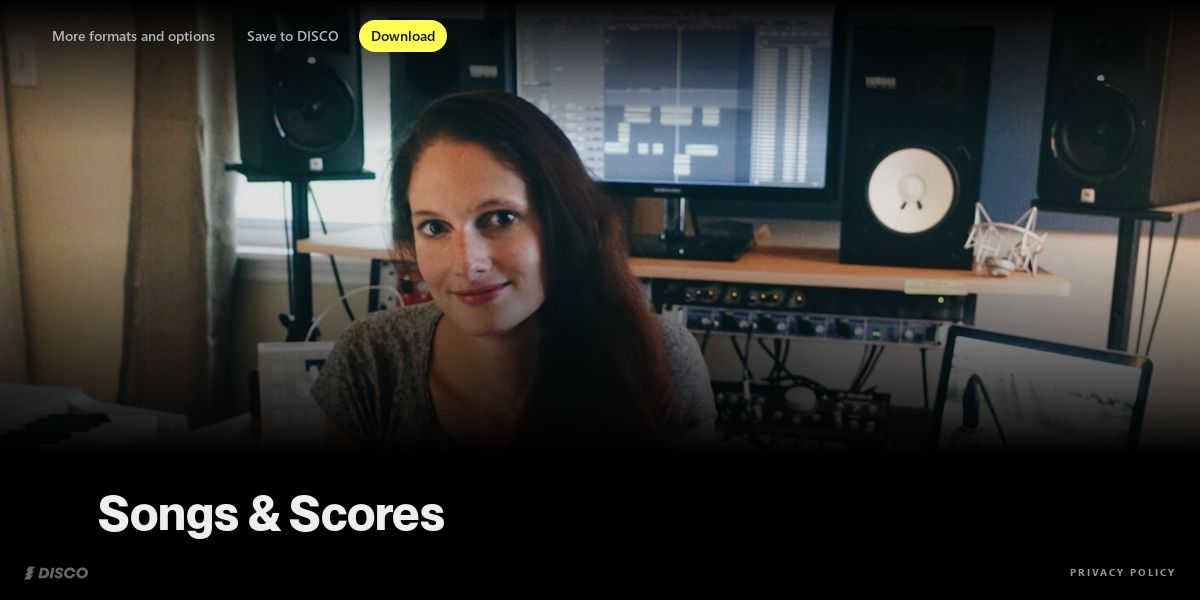Viewport: 1200px width, 600px height.
Task: Click the DISCO logo in the footer
Action: [56, 573]
